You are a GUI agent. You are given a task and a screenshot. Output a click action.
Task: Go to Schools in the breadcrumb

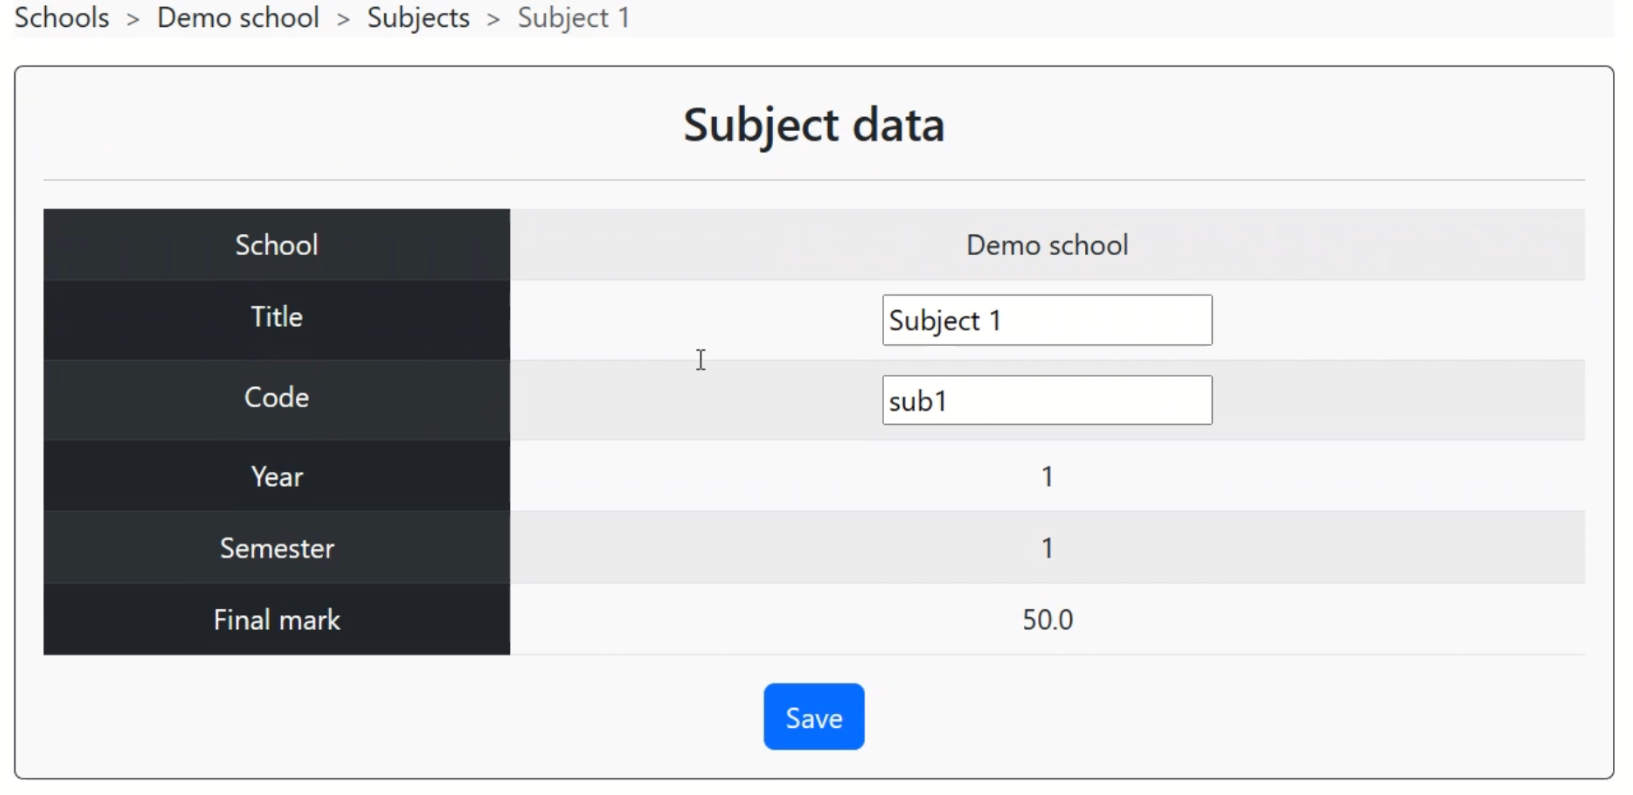pyautogui.click(x=62, y=18)
